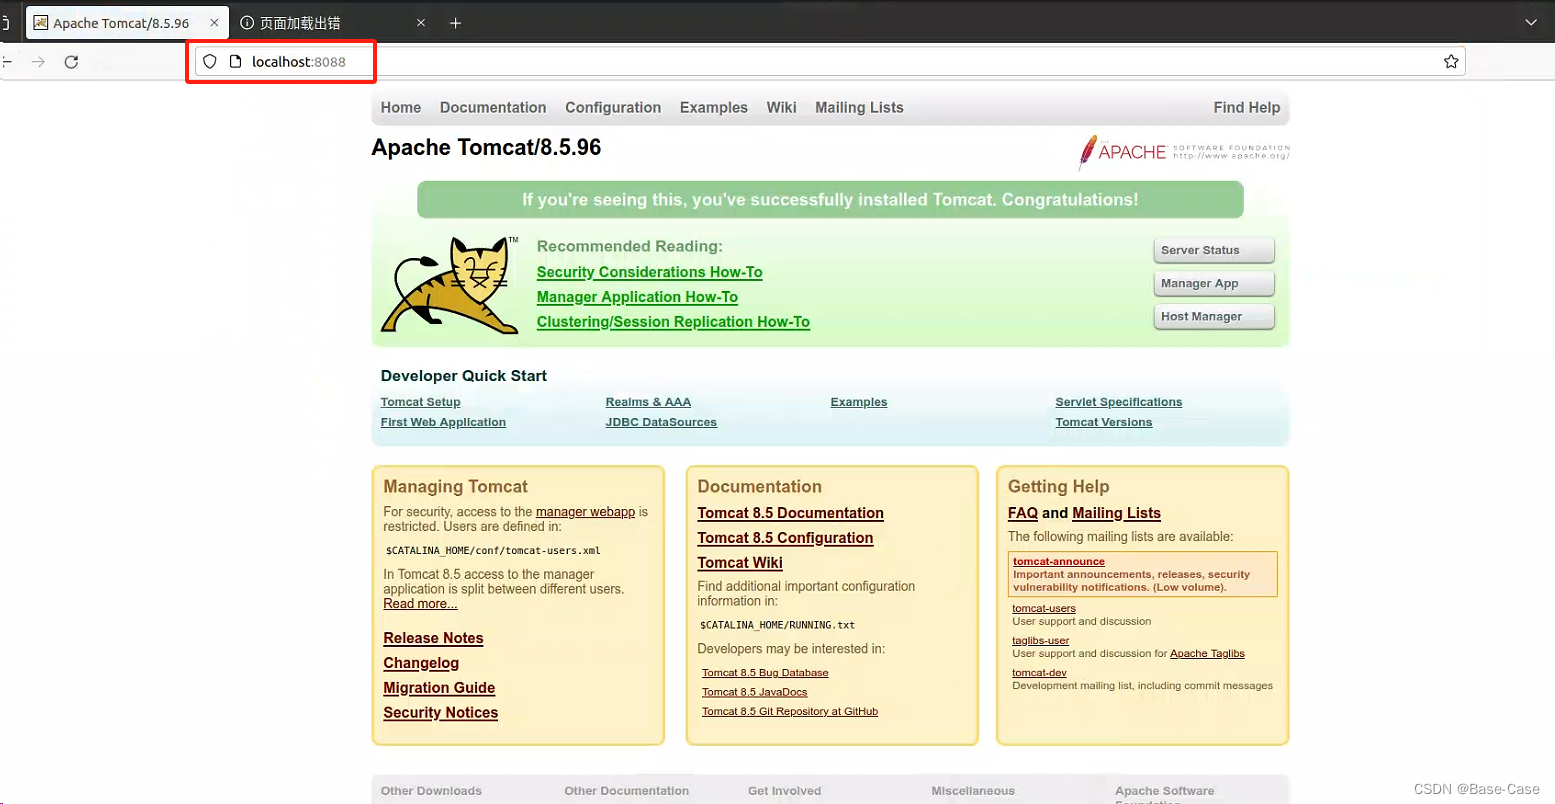Open a new tab with the plus icon
The width and height of the screenshot is (1555, 804).
455,23
